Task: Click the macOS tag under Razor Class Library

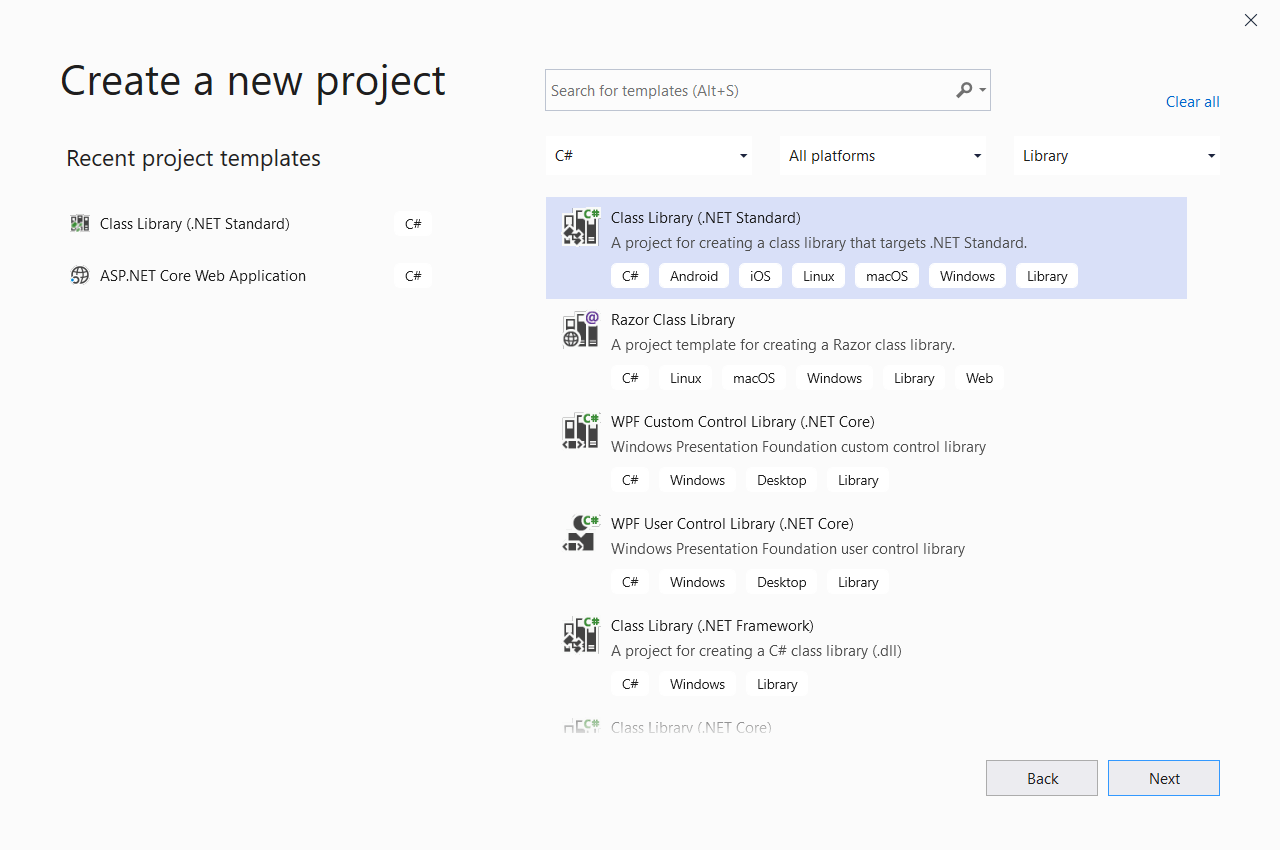Action: coord(754,377)
